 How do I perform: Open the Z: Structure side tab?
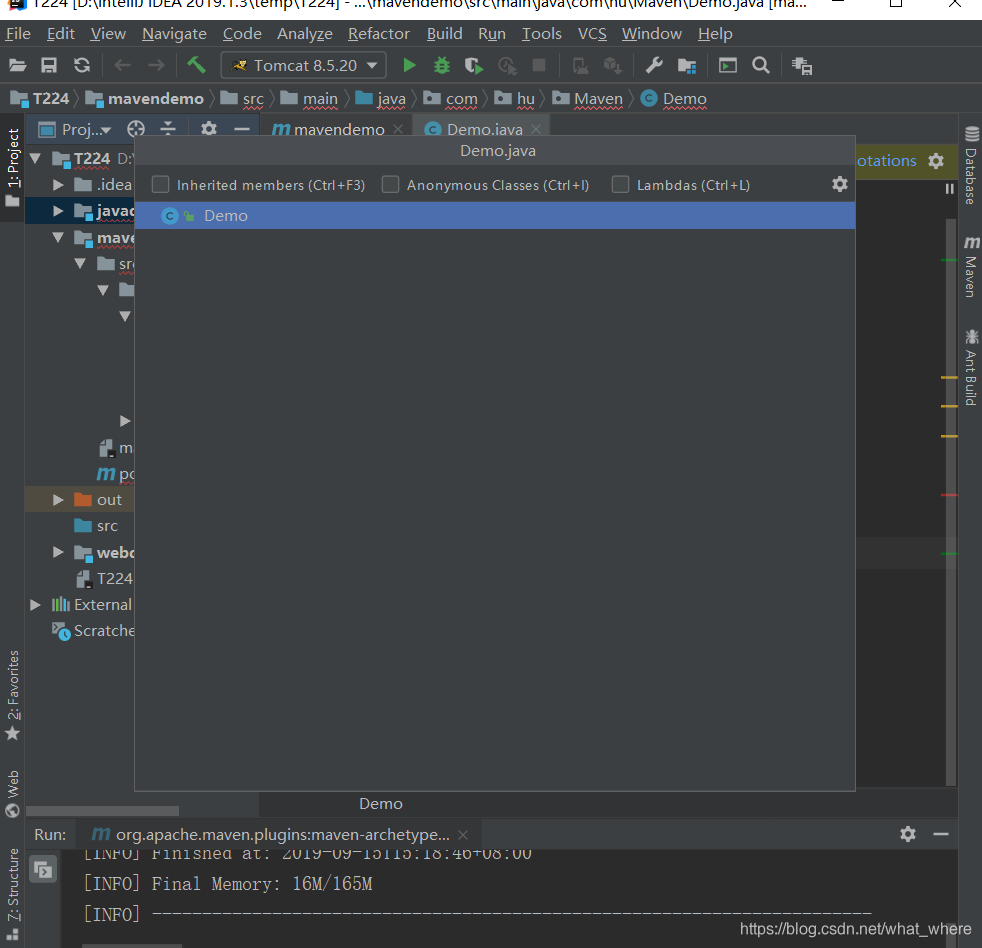[x=13, y=894]
